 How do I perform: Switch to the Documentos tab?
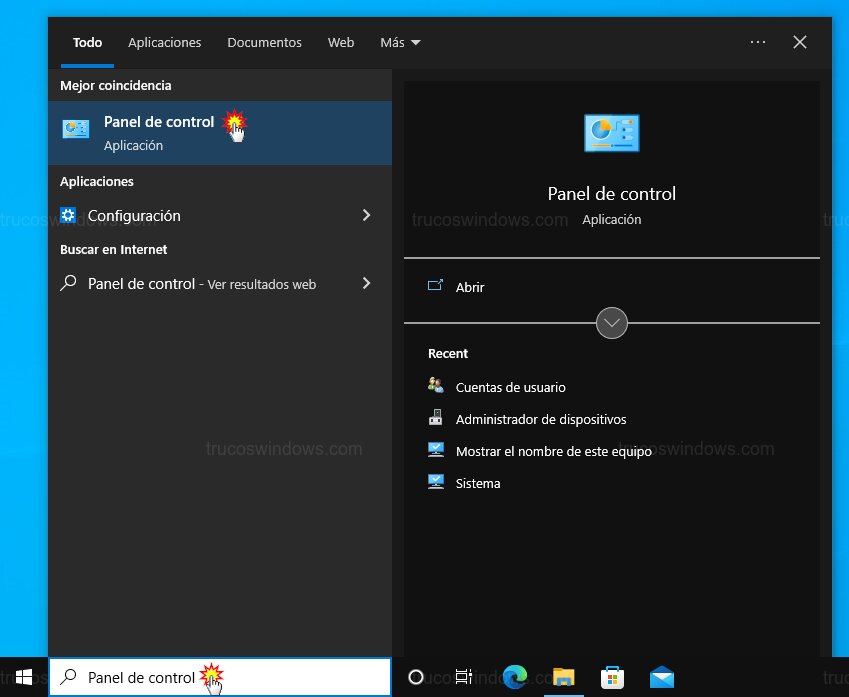click(264, 42)
